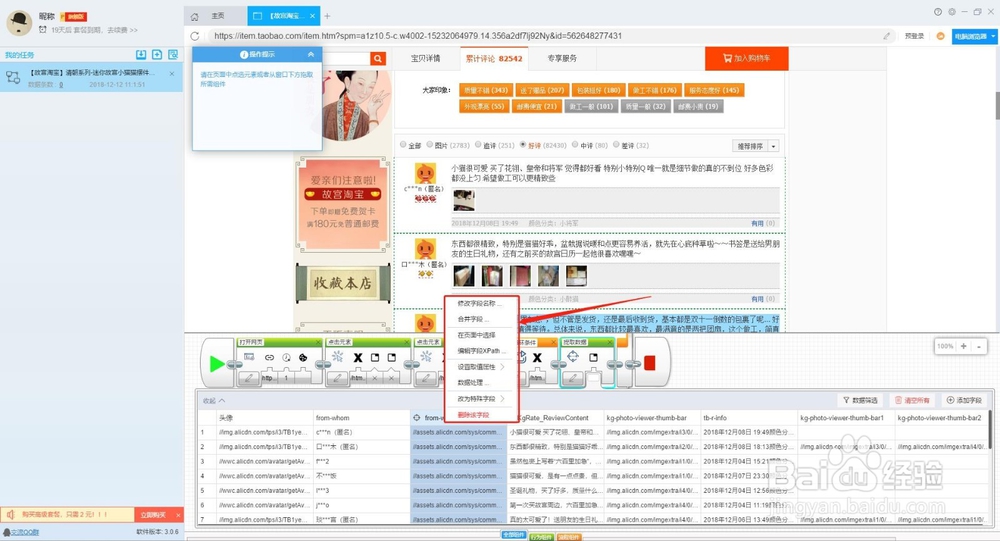Open the 电脑浏览器 browser mode dropdown

(x=974, y=36)
